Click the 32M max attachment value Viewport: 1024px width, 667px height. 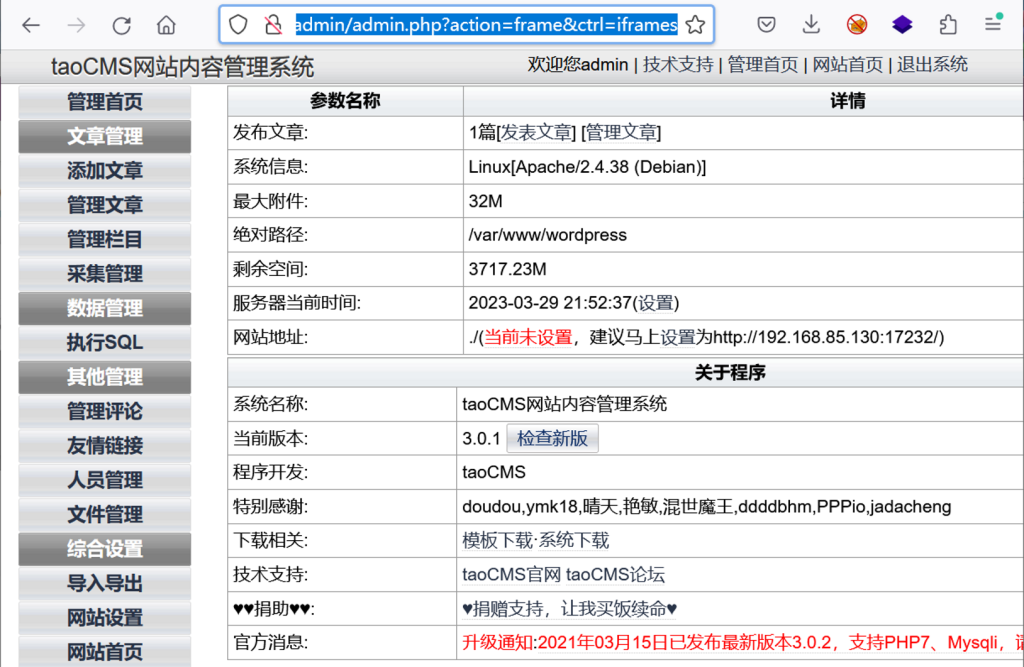(x=485, y=201)
